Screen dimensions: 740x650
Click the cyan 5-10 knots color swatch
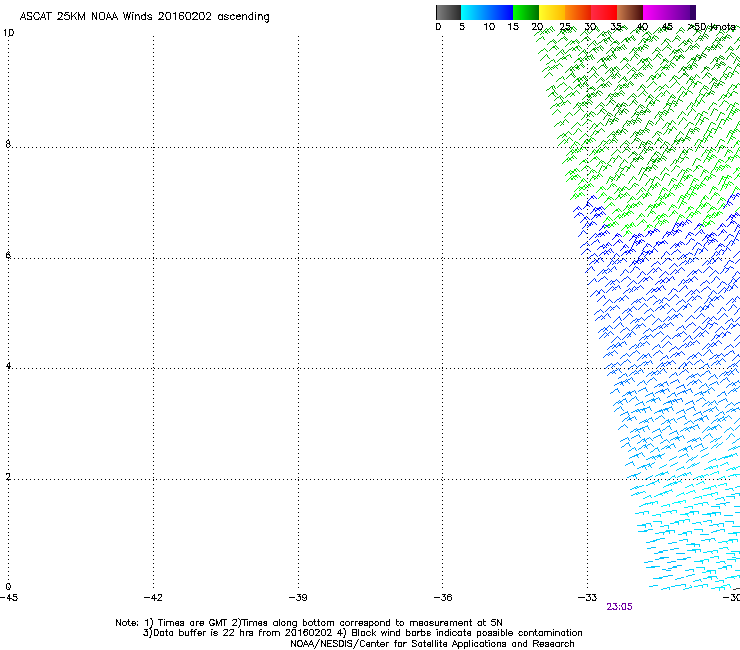474,12
